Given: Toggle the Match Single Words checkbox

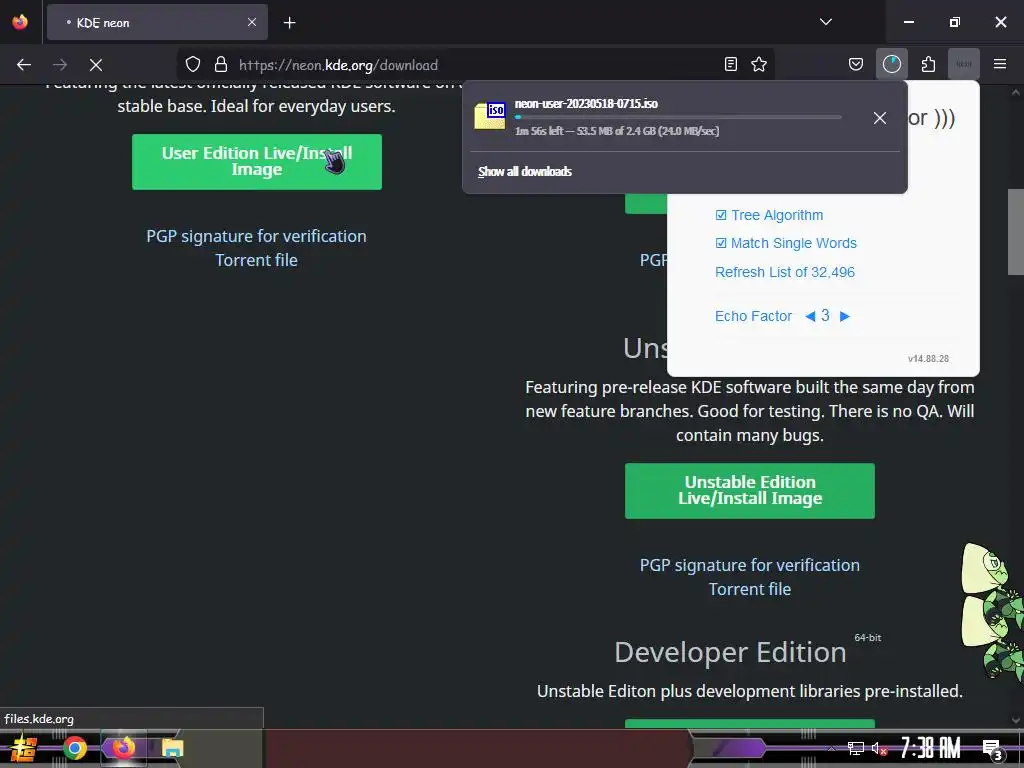Looking at the screenshot, I should 721,243.
